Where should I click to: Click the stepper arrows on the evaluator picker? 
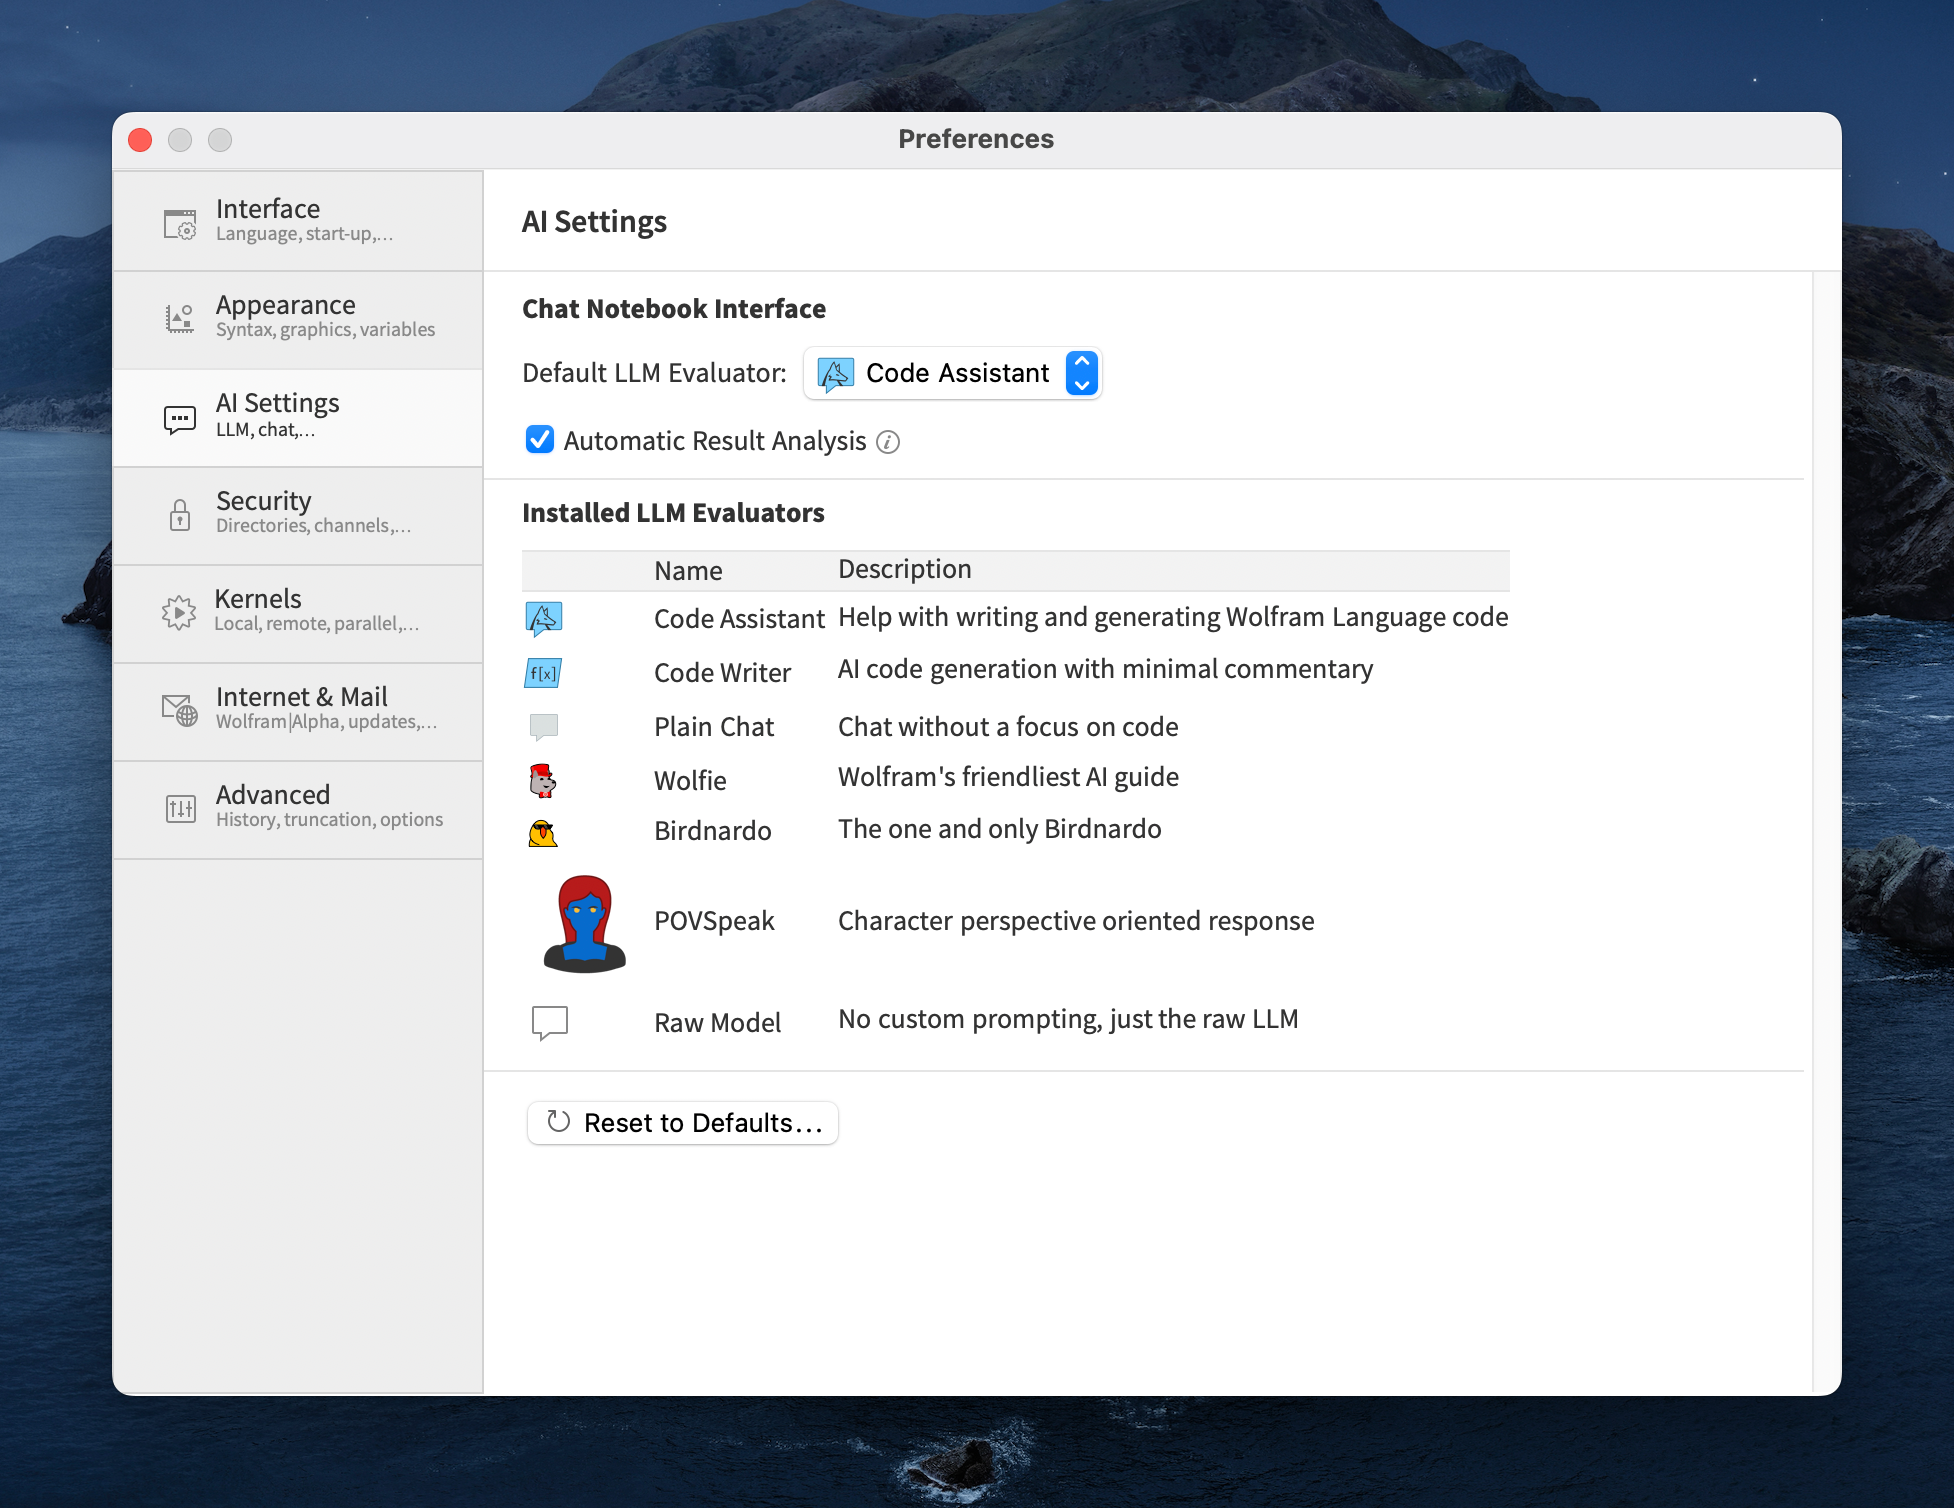tap(1082, 373)
